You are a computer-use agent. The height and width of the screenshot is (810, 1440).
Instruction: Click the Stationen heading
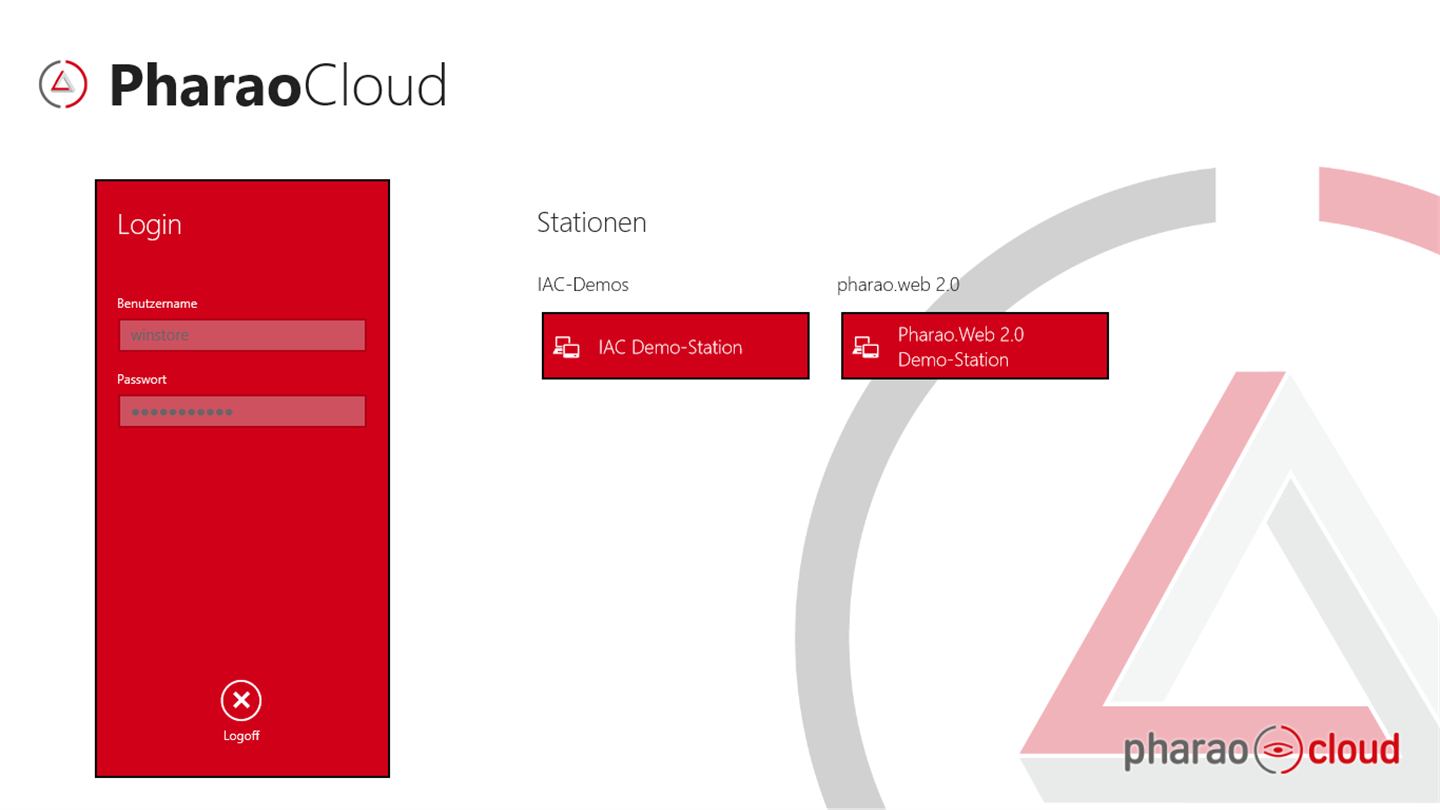tap(592, 222)
